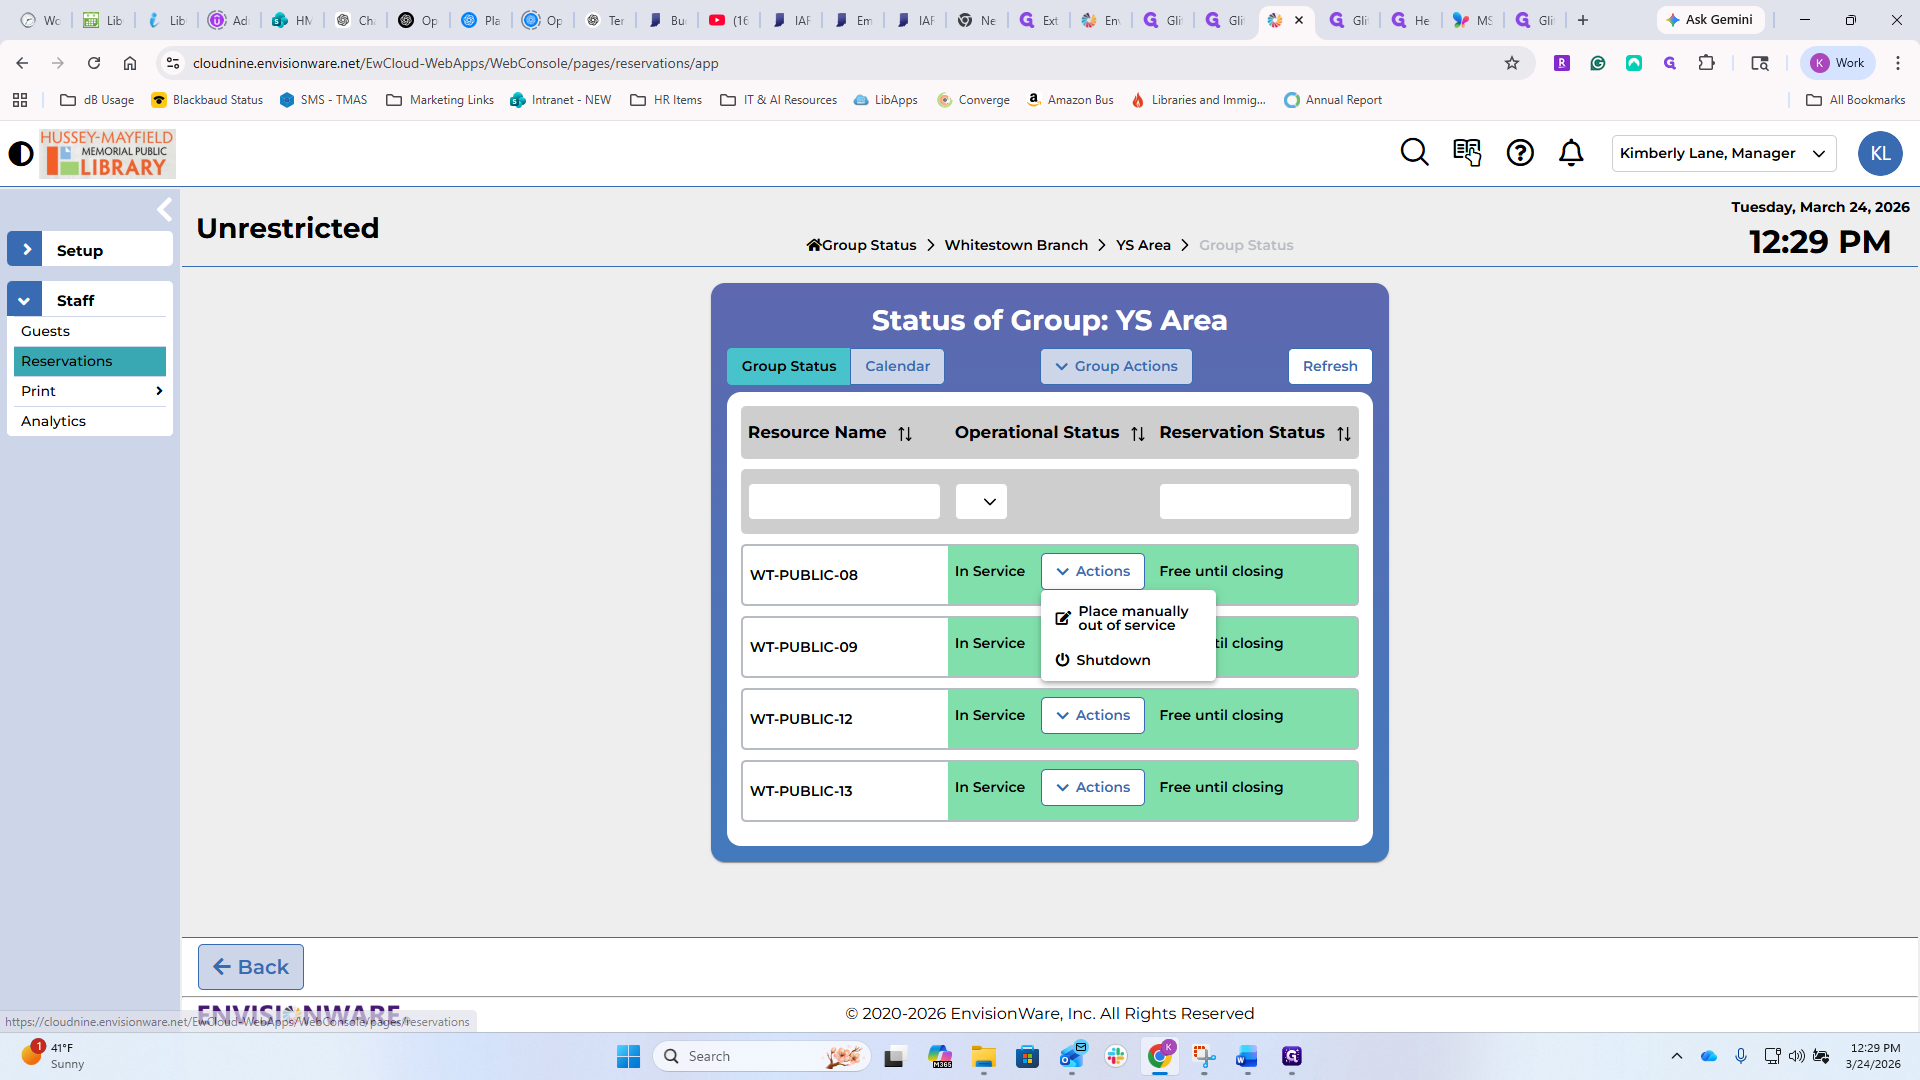Select Shutdown from the actions menu

(1113, 661)
